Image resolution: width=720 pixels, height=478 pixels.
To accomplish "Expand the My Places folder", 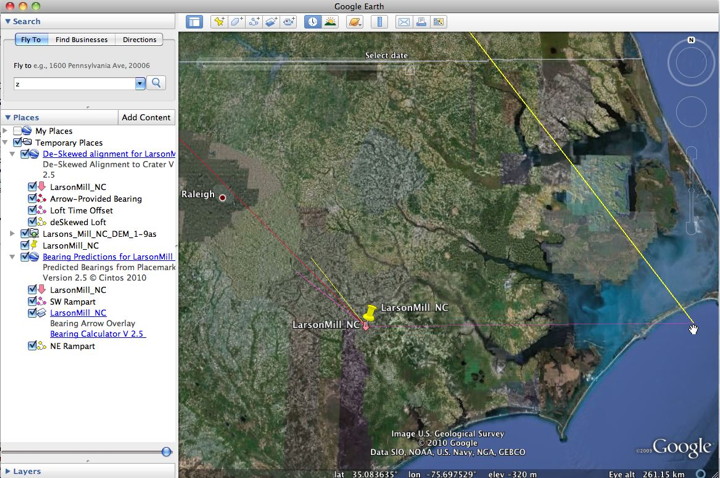I will [6, 131].
